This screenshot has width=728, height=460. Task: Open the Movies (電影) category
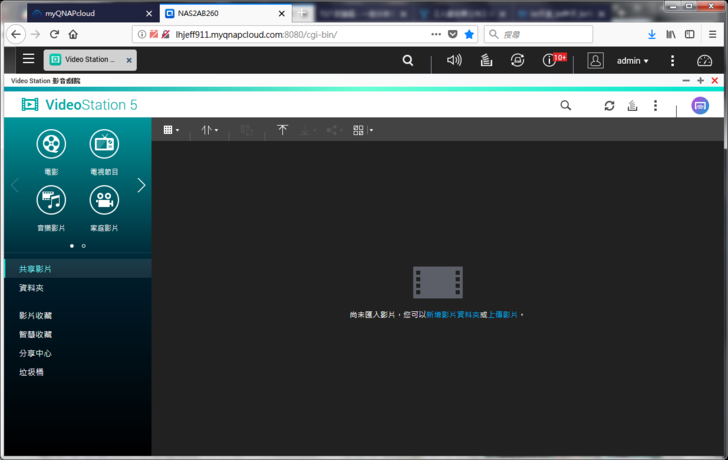pos(51,144)
